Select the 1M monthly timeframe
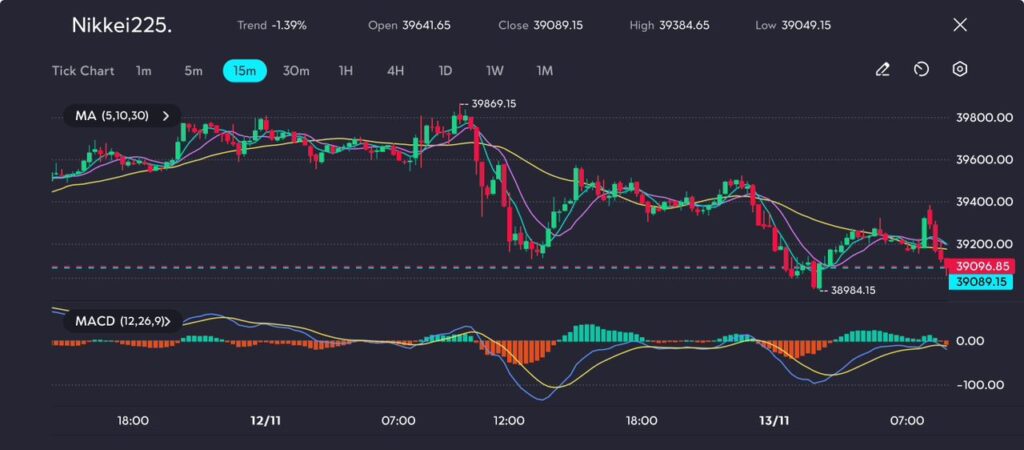 point(545,71)
